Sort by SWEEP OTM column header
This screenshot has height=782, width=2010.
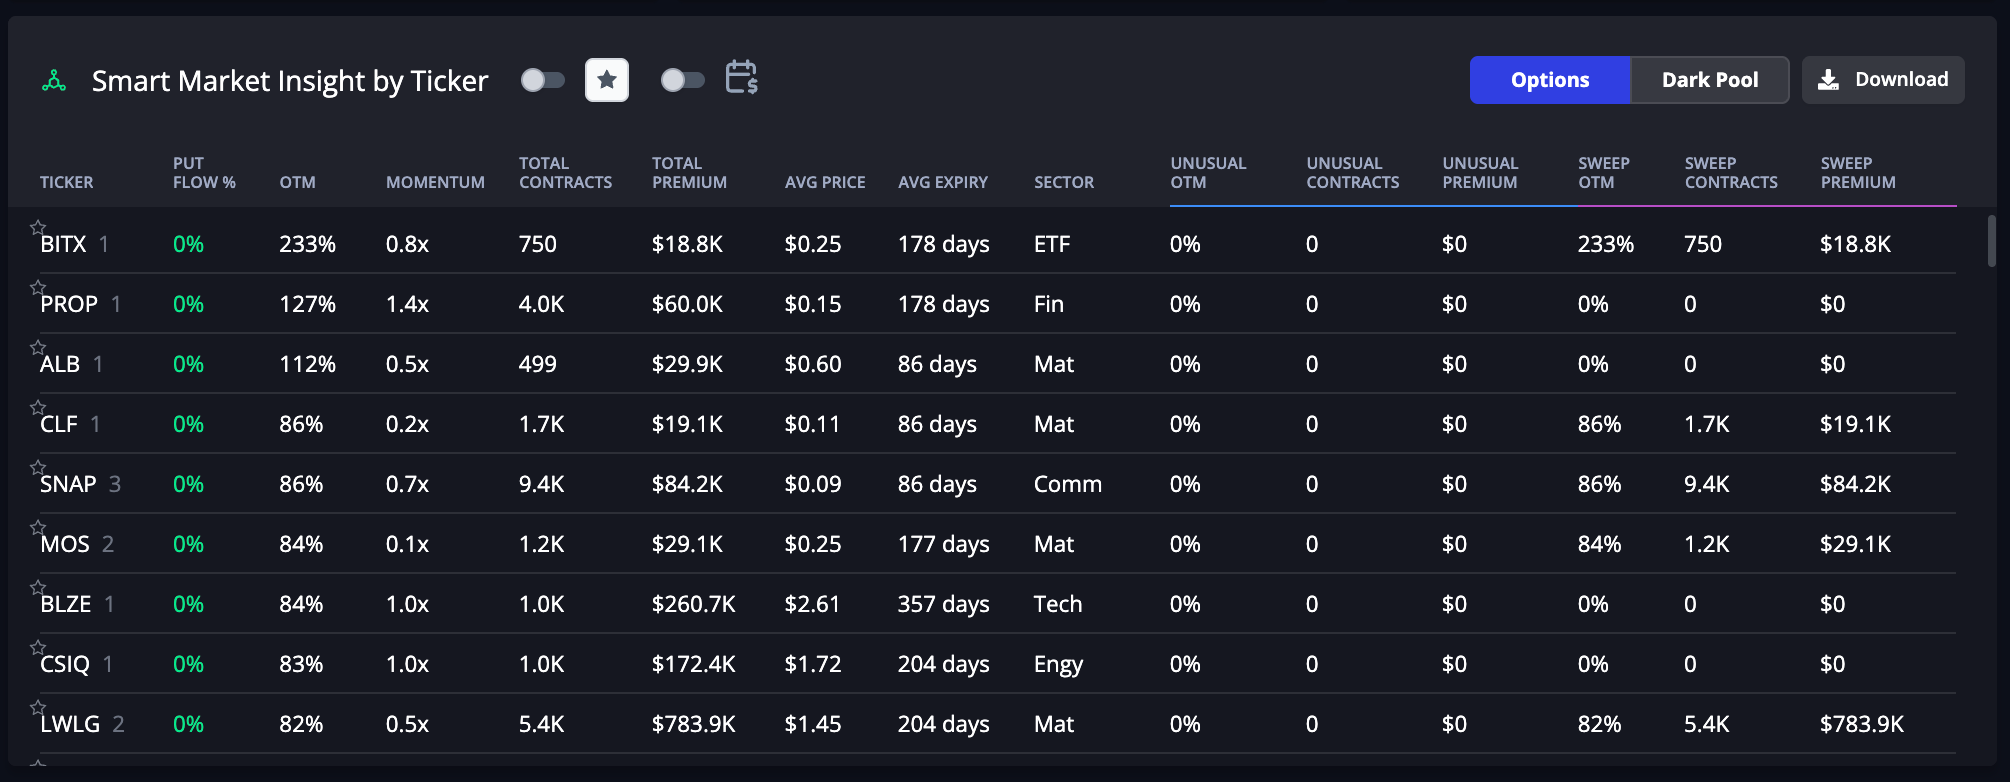pyautogui.click(x=1604, y=173)
